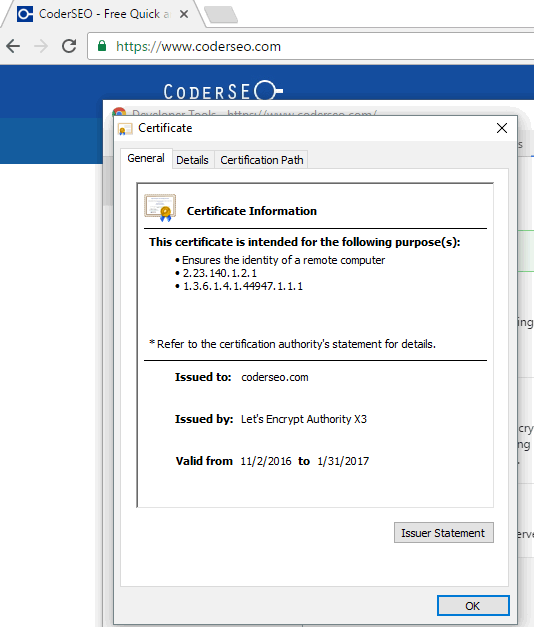The width and height of the screenshot is (534, 627).
Task: Click the 'Certificate Information' heading
Action: [x=252, y=211]
